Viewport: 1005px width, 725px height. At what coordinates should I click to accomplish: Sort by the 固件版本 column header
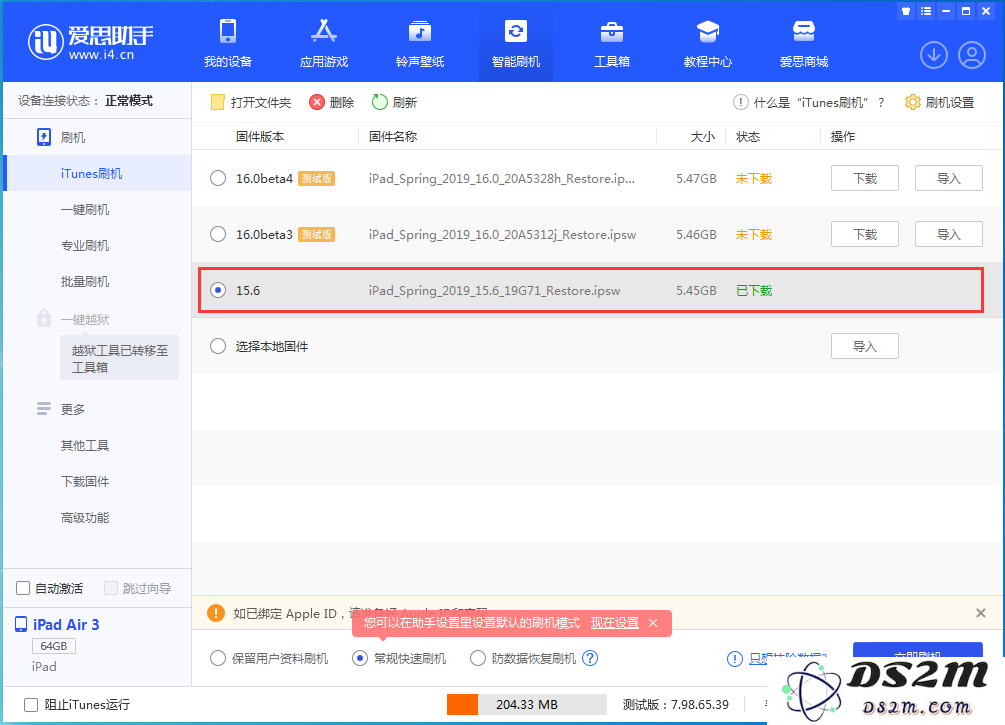[x=260, y=137]
